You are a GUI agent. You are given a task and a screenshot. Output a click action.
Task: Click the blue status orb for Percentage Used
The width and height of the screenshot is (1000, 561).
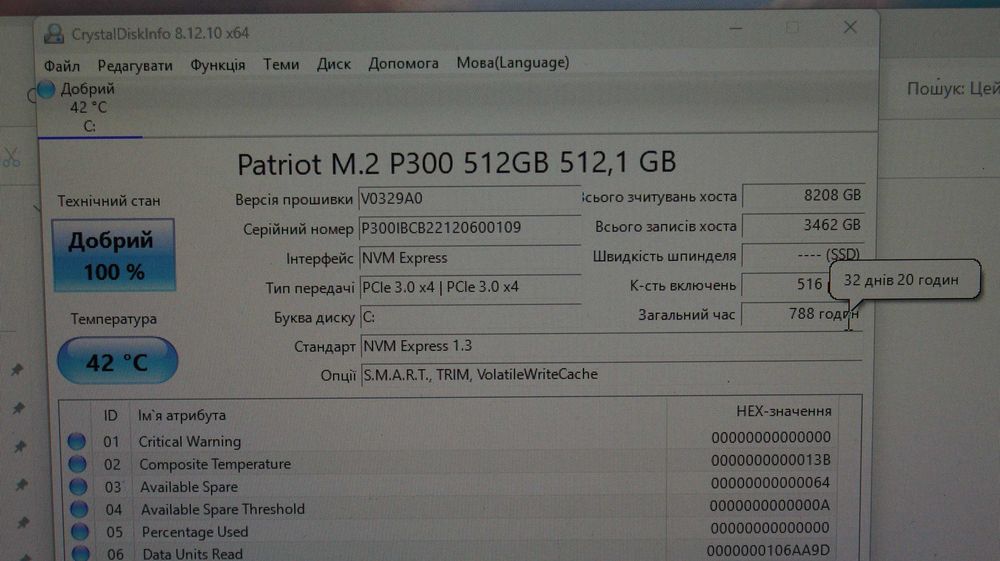(x=79, y=531)
